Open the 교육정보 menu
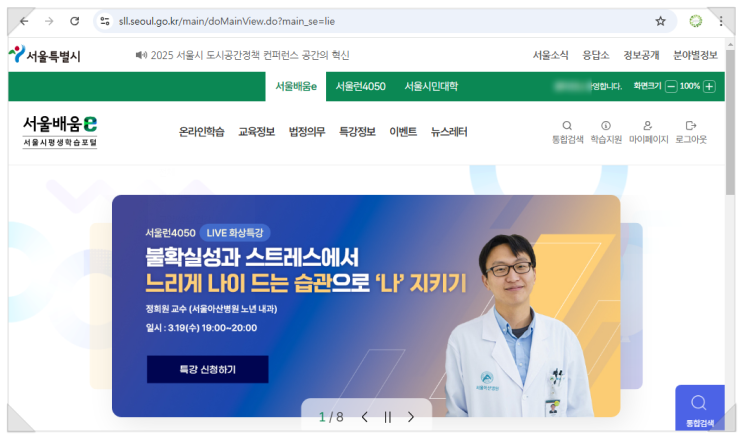This screenshot has width=743, height=439. 256,132
